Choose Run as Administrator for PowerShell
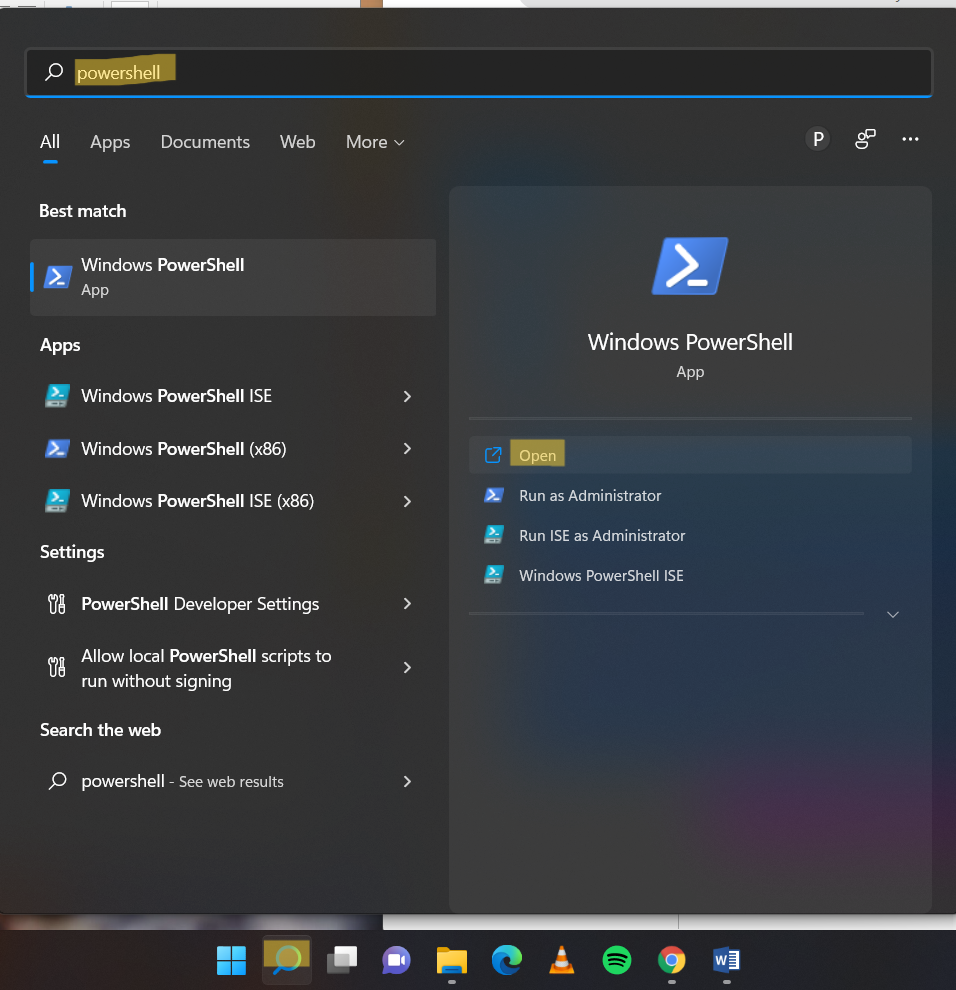 pos(590,495)
